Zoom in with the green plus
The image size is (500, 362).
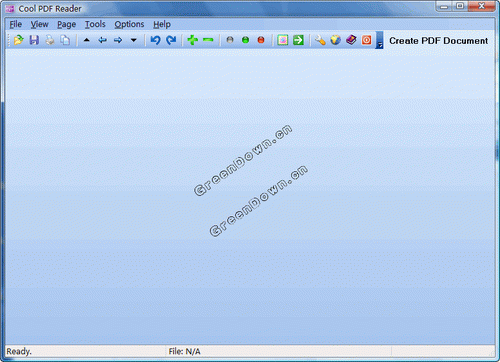(192, 40)
